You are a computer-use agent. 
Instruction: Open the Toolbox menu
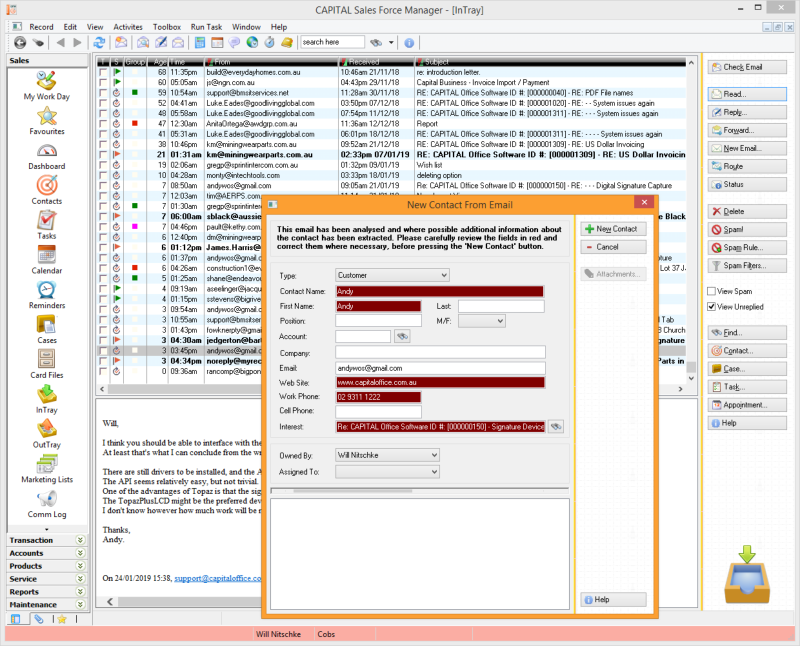pyautogui.click(x=167, y=27)
